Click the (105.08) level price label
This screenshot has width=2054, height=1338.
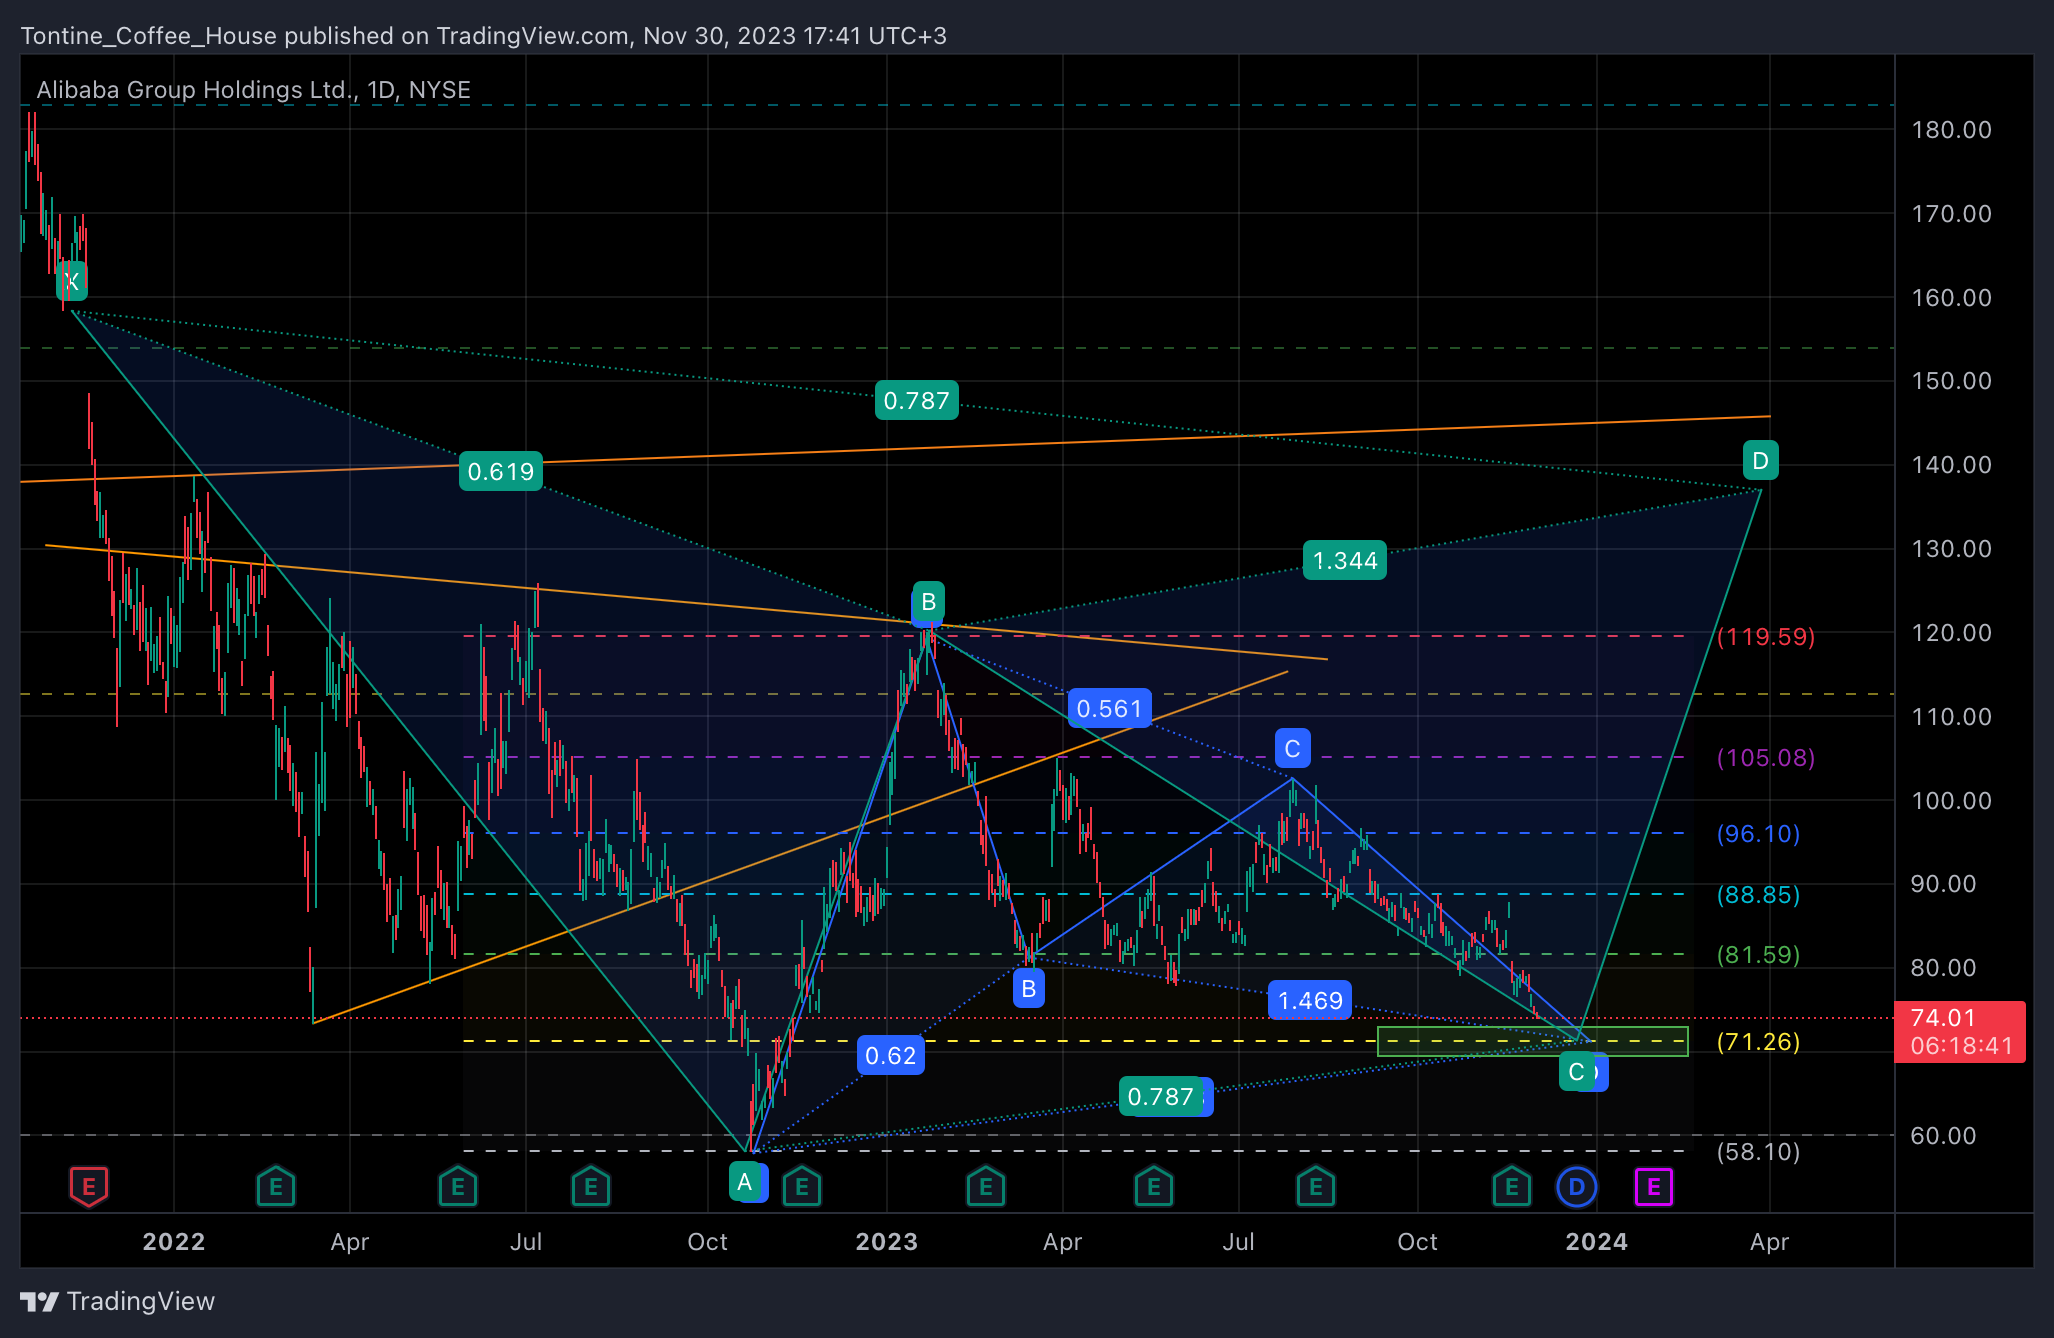1766,757
